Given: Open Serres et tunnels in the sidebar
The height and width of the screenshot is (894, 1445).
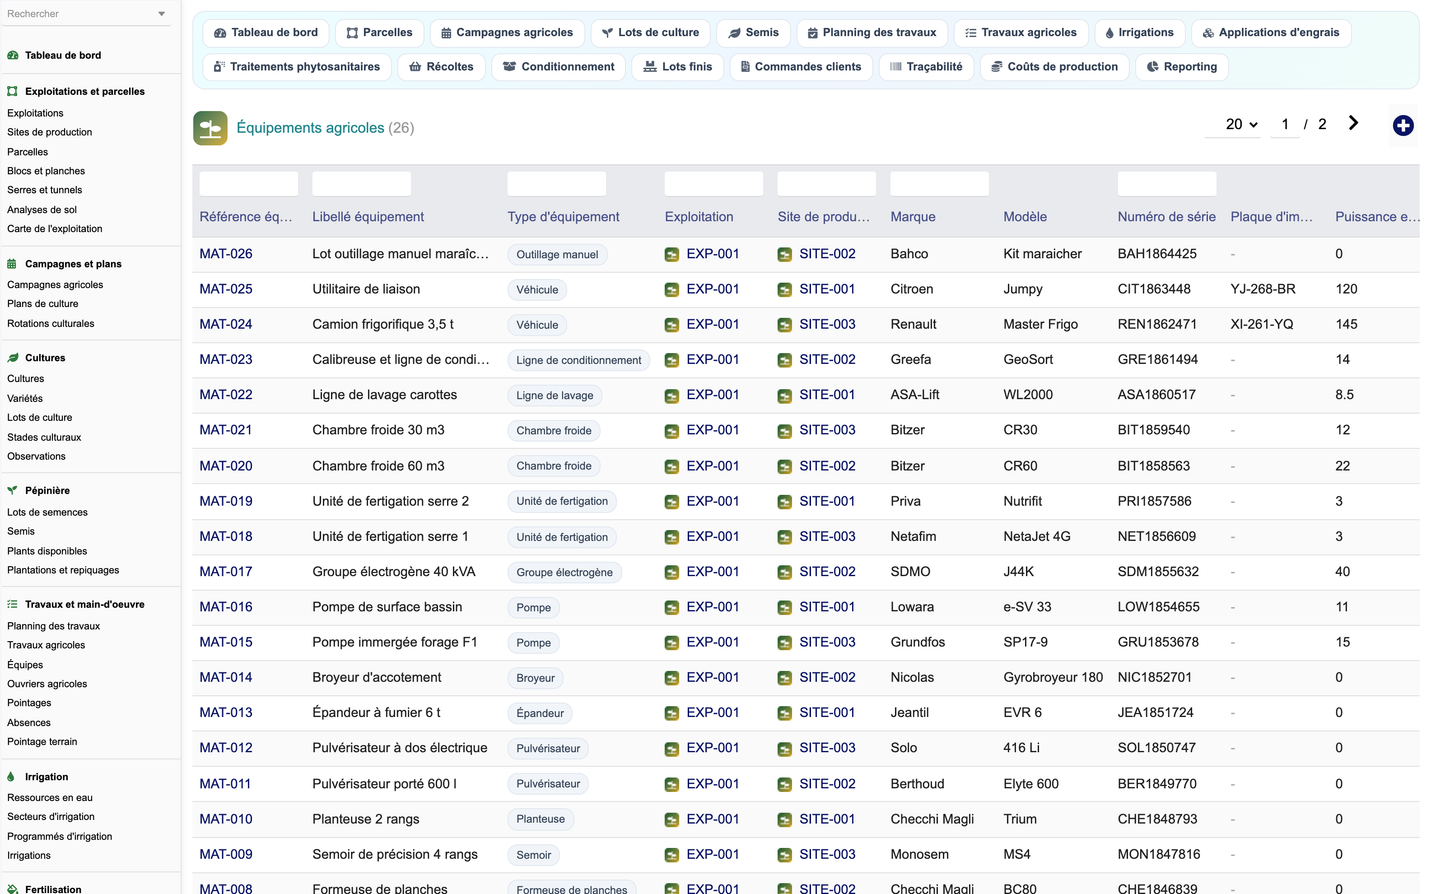Looking at the screenshot, I should point(45,190).
